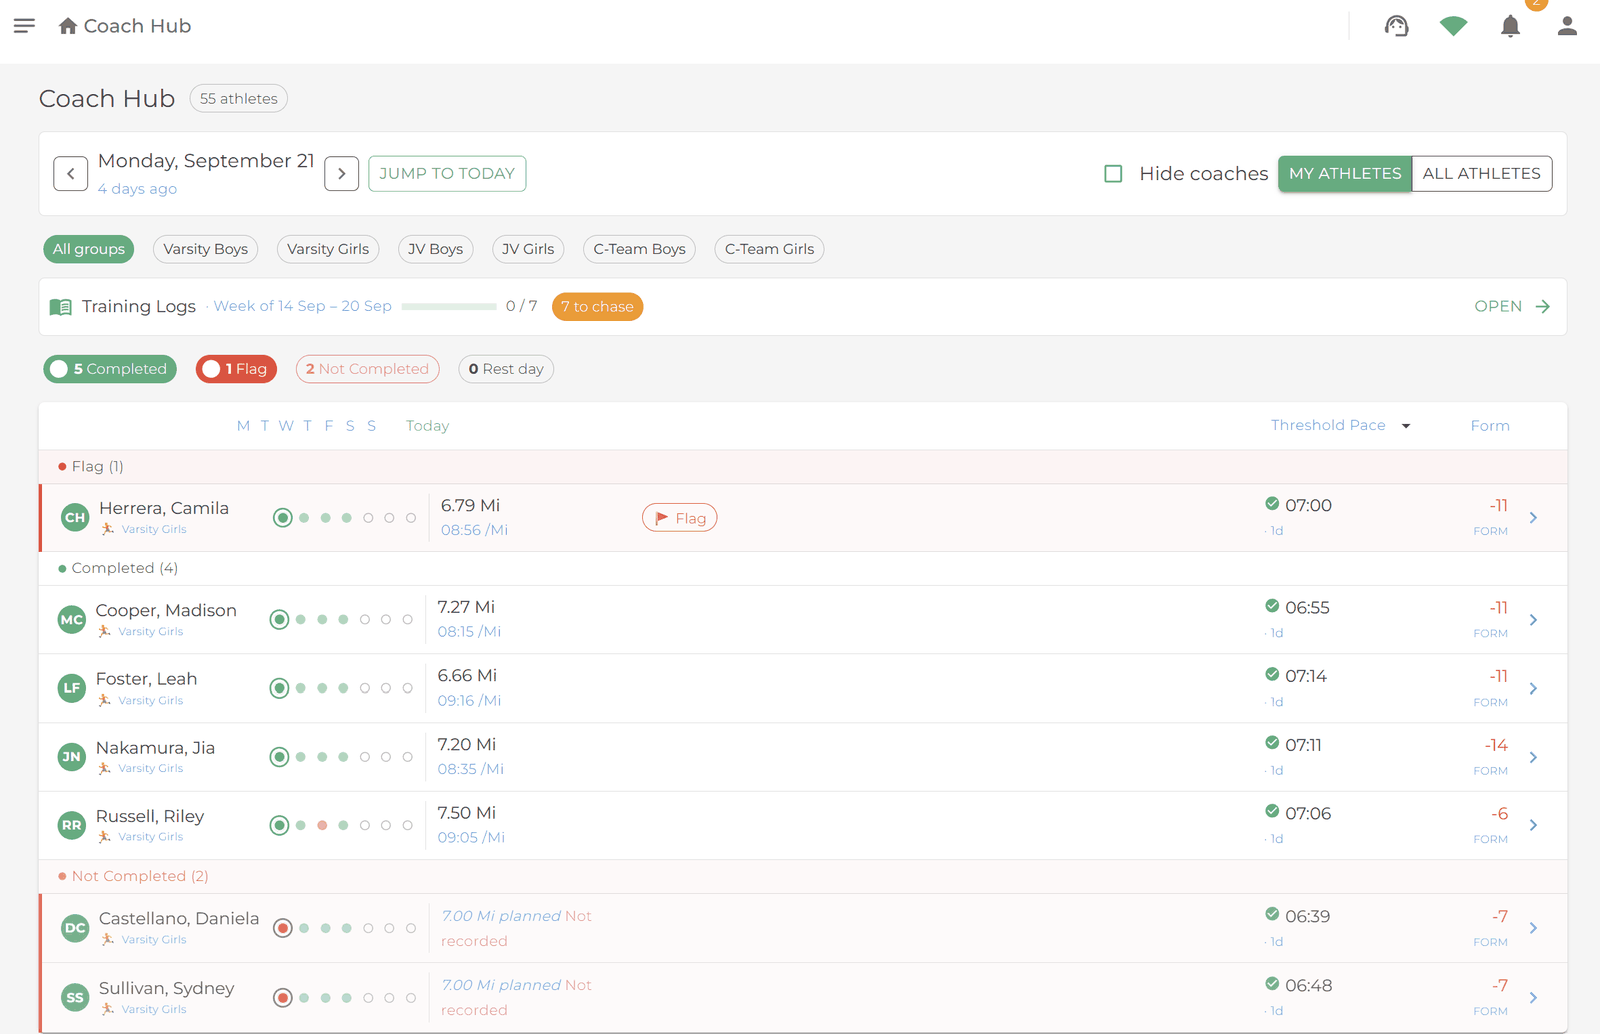Image resolution: width=1600 pixels, height=1034 pixels.
Task: Toggle the 5 Completed filter
Action: [x=110, y=369]
